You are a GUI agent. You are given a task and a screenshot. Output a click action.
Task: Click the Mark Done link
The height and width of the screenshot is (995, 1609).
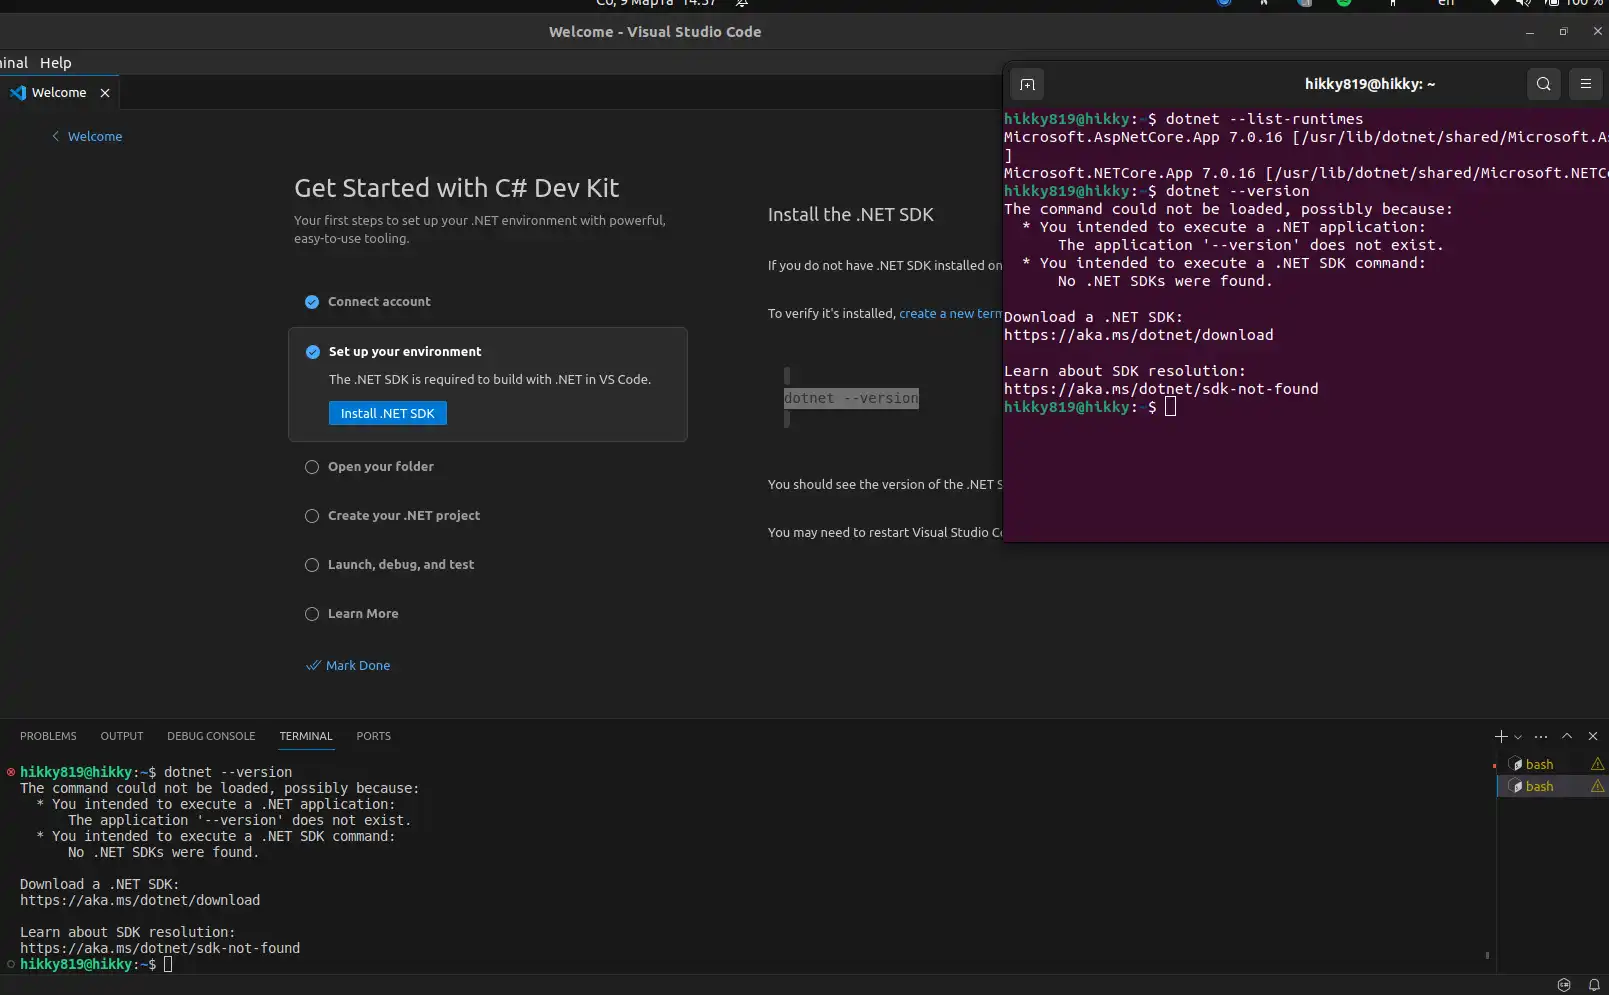pyautogui.click(x=358, y=665)
